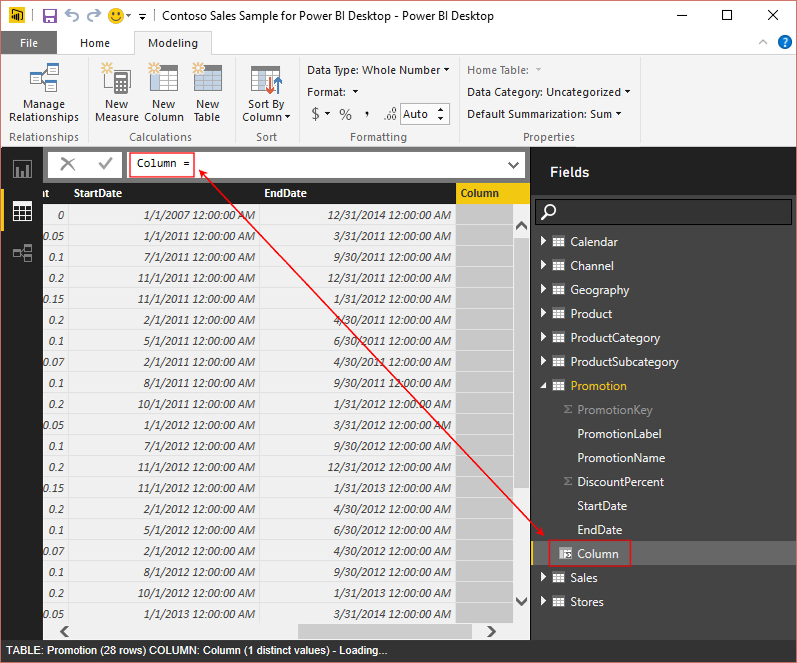Image resolution: width=797 pixels, height=663 pixels.
Task: Expand the Calendar table in Fields
Action: pyautogui.click(x=544, y=242)
